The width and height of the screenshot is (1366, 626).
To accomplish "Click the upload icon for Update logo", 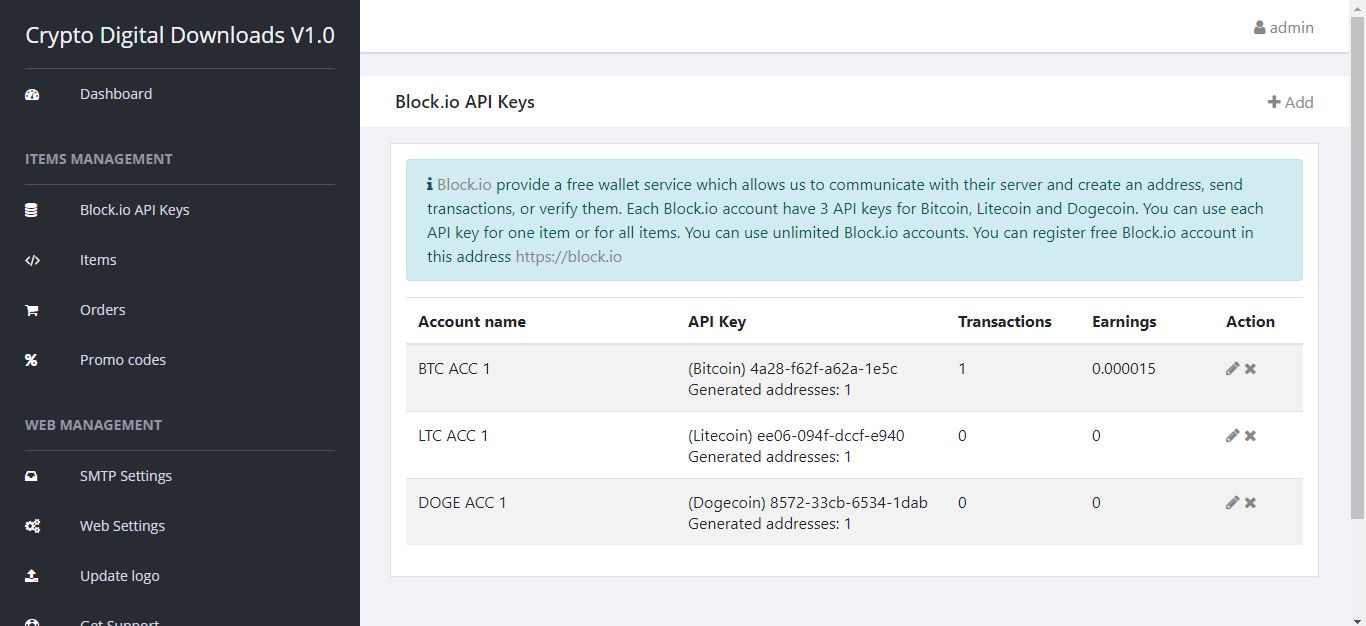I will coord(32,576).
